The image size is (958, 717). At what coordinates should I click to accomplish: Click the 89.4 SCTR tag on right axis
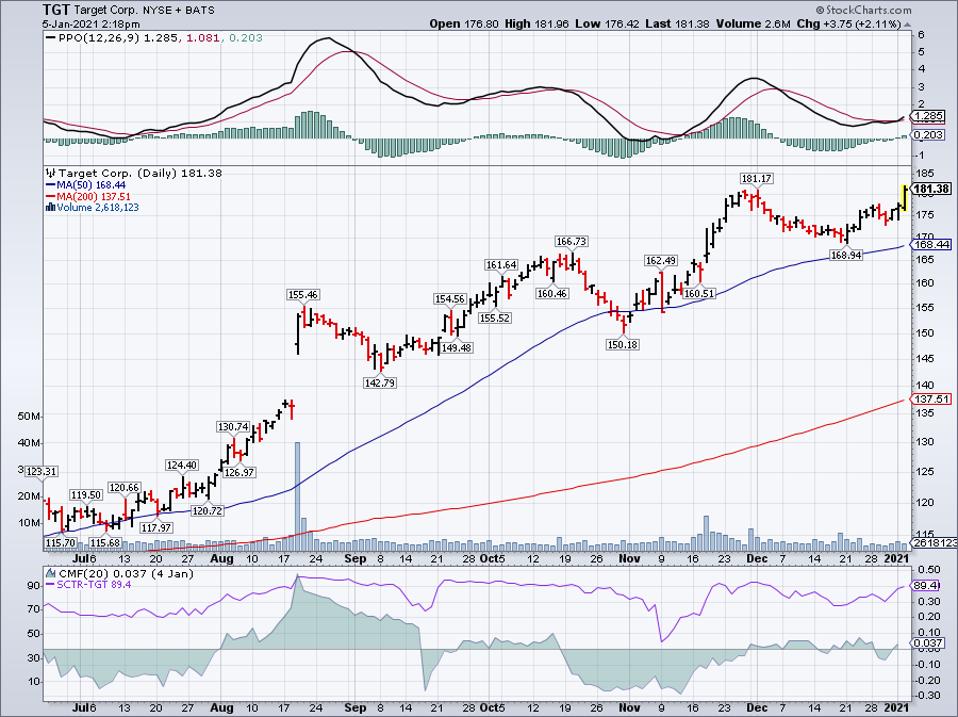[x=926, y=586]
